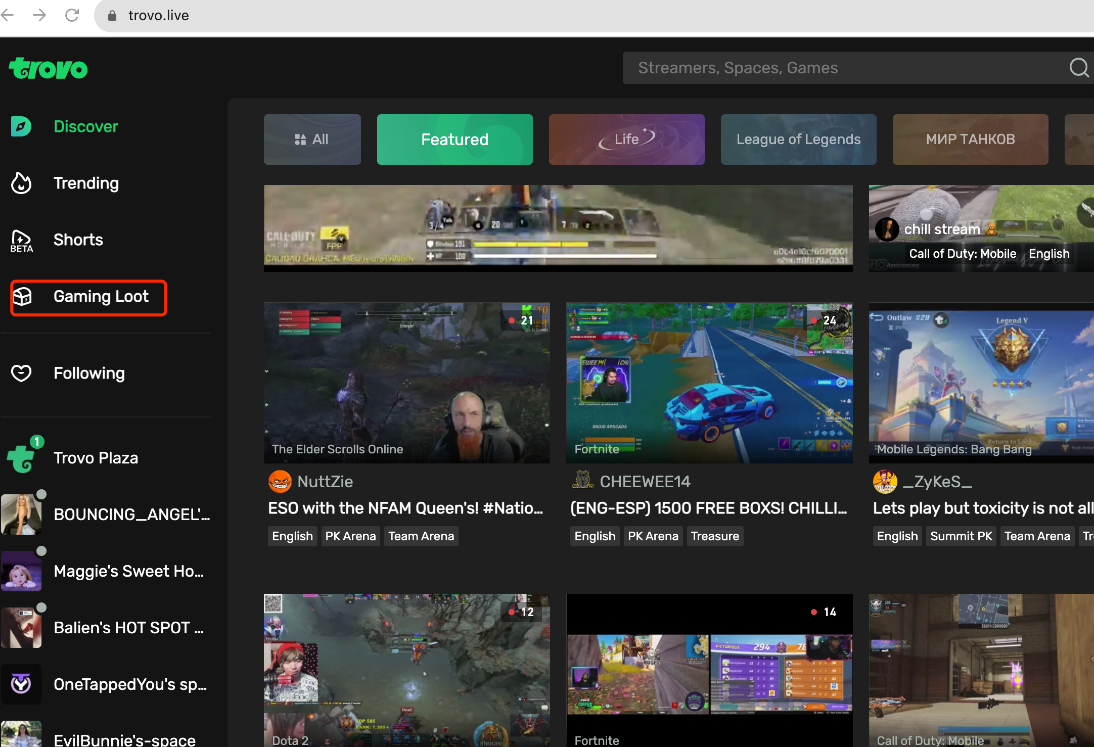Select the Featured category tab
Viewport: 1094px width, 747px height.
tap(454, 140)
